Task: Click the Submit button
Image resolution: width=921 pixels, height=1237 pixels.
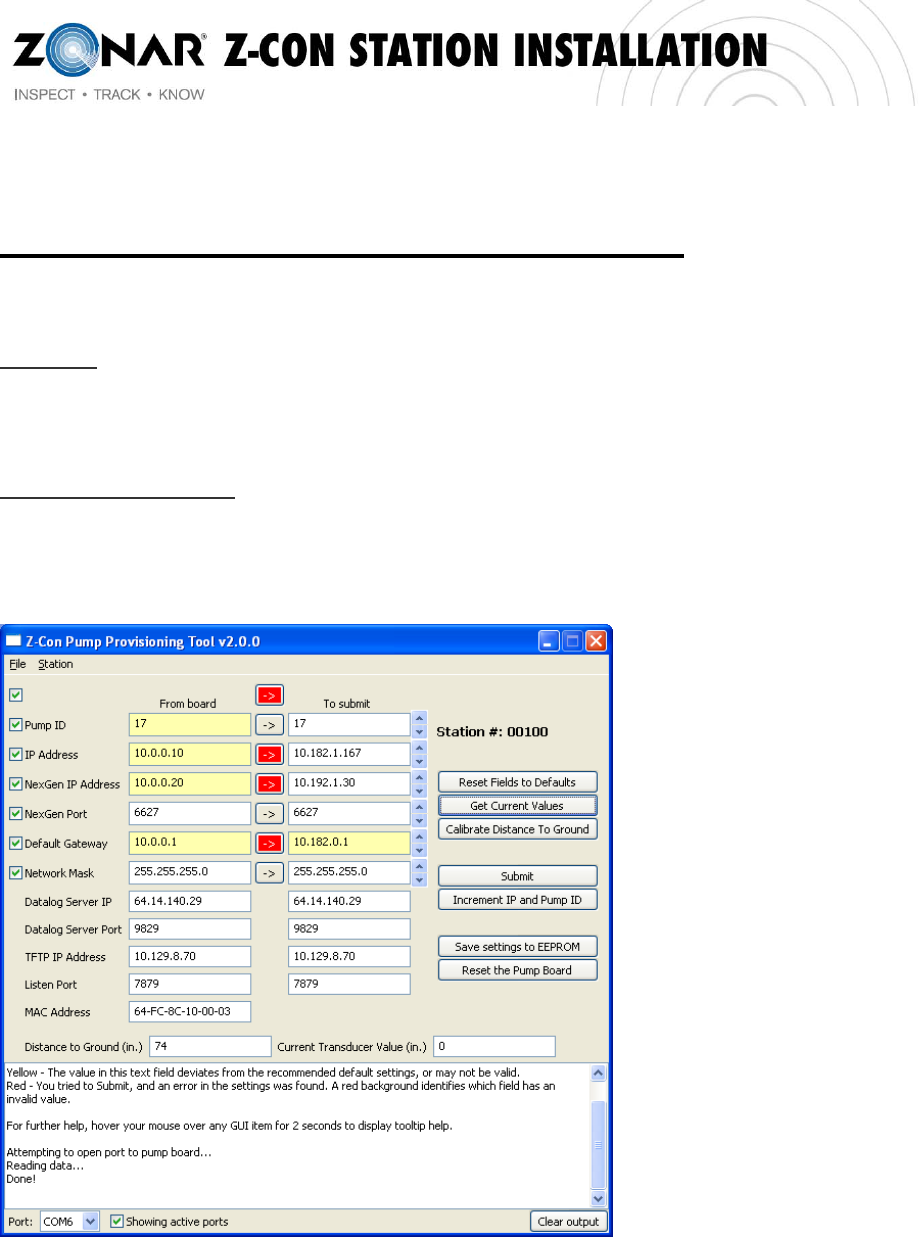Action: pos(517,876)
